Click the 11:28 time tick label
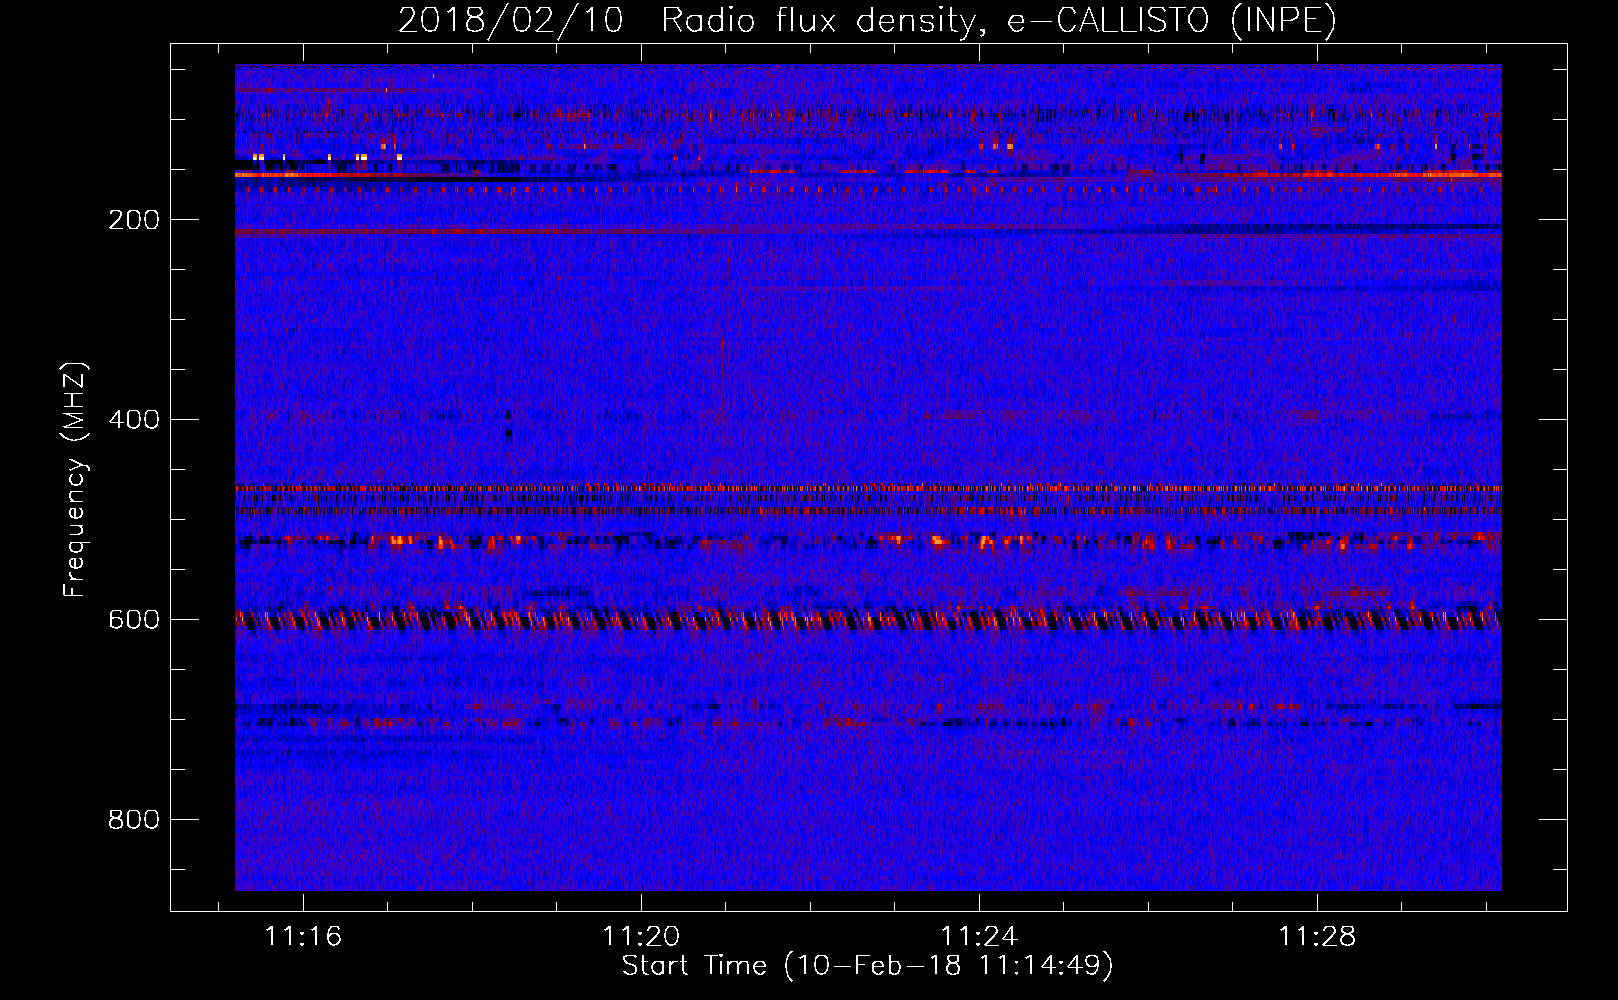 (1318, 936)
